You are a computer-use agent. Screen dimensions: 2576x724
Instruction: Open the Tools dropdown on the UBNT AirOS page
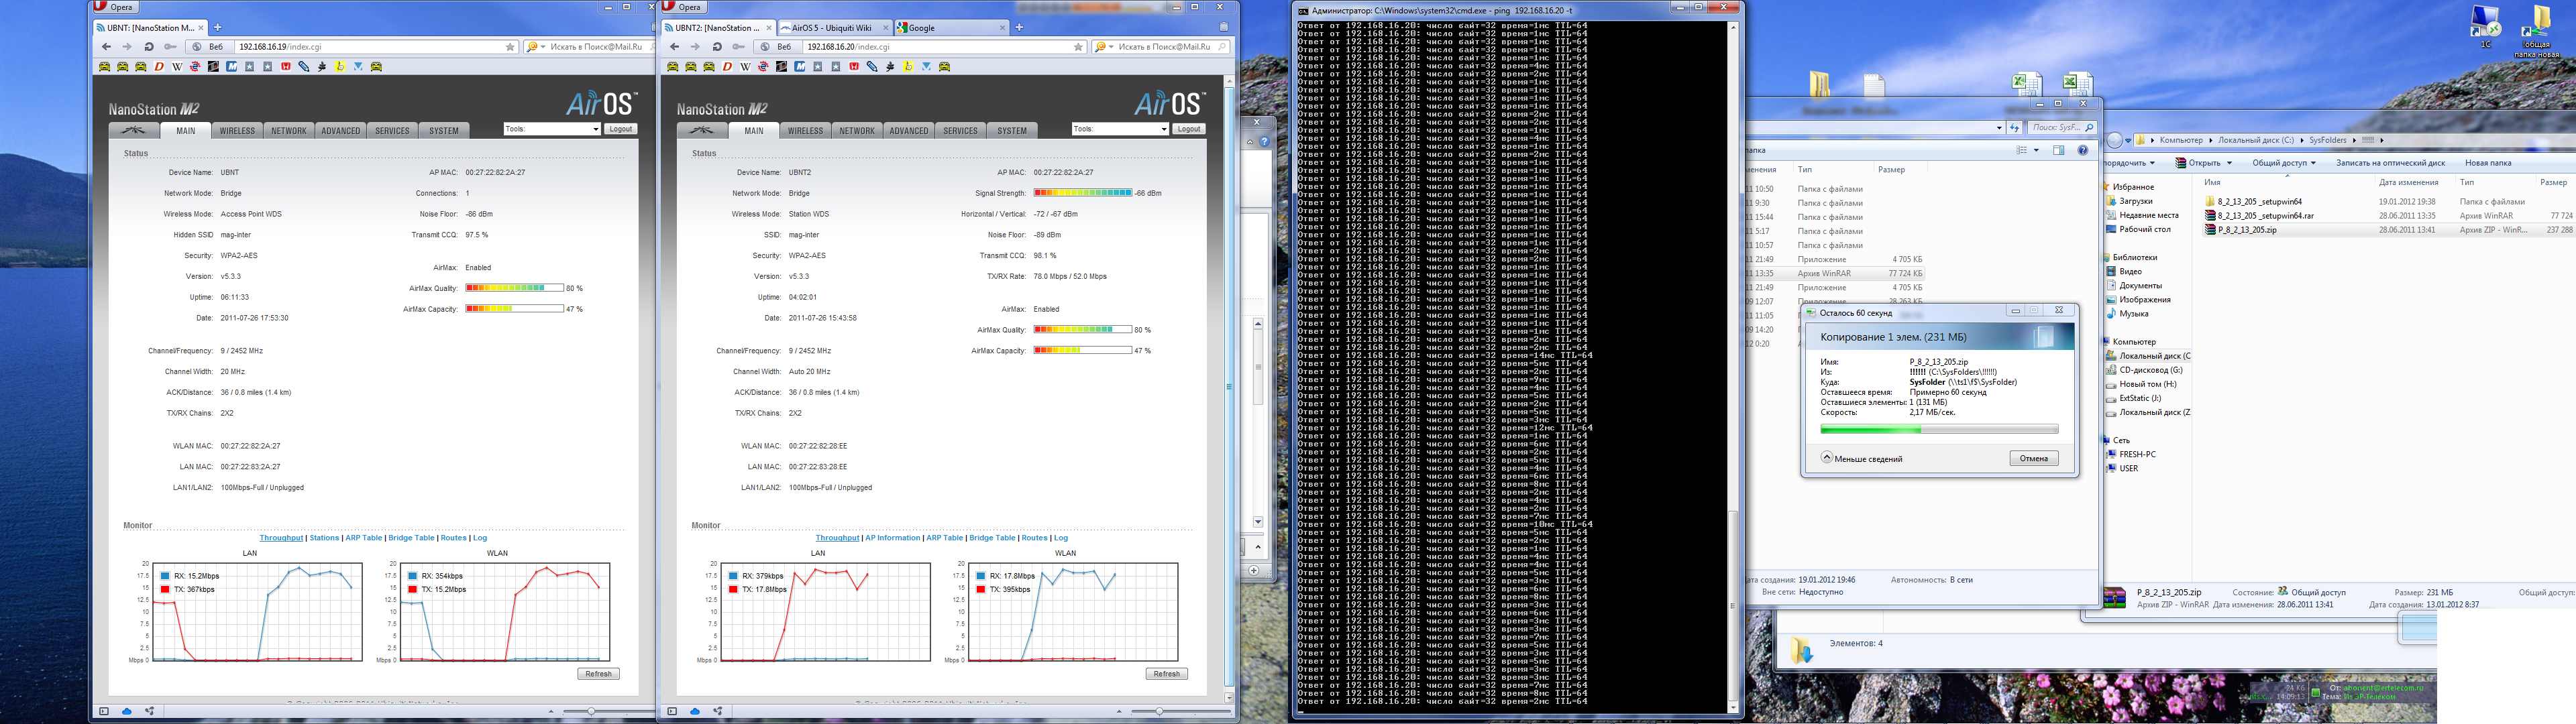[552, 129]
